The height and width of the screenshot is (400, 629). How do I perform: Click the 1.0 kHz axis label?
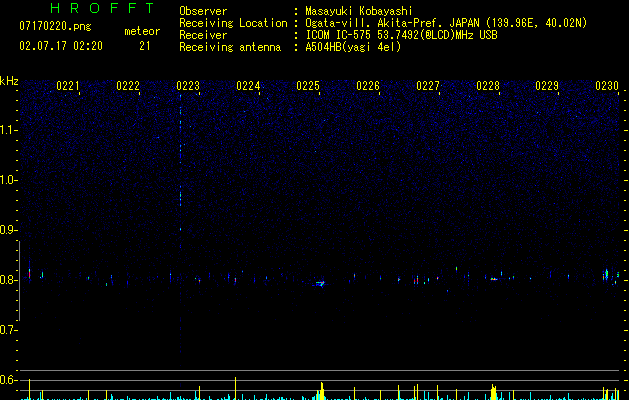(9, 180)
